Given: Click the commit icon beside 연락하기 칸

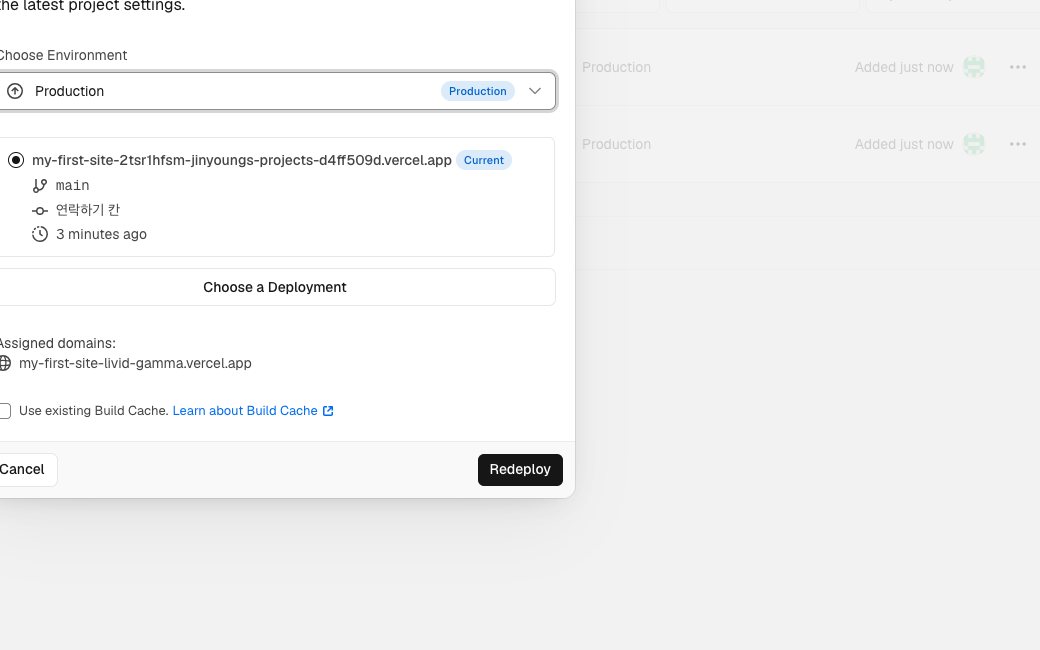Looking at the screenshot, I should tap(40, 210).
